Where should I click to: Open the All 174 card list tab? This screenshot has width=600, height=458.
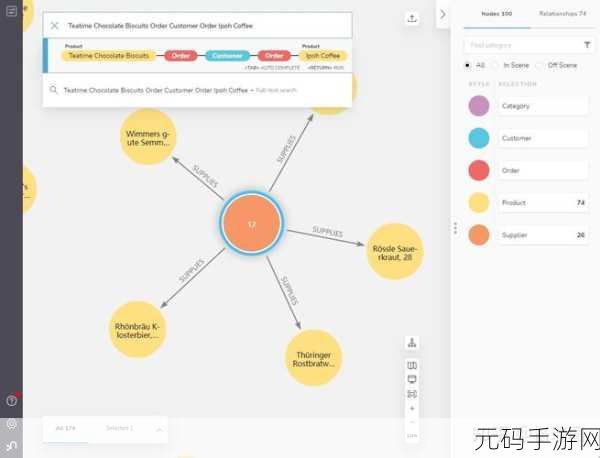click(65, 428)
